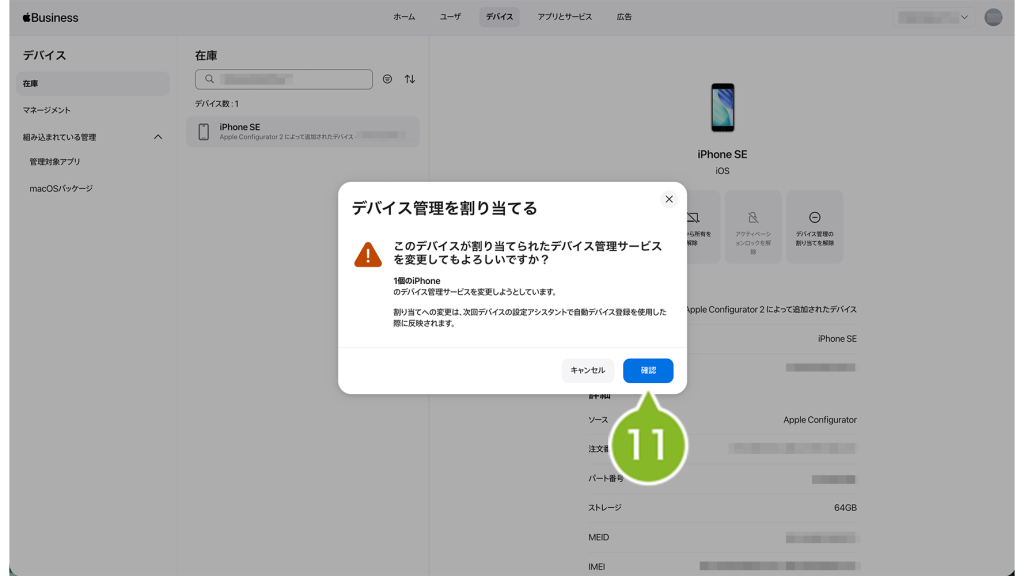Image resolution: width=1024 pixels, height=576 pixels.
Task: Close the デバイス管理を割り当てる dialog with X
Action: pyautogui.click(x=669, y=199)
